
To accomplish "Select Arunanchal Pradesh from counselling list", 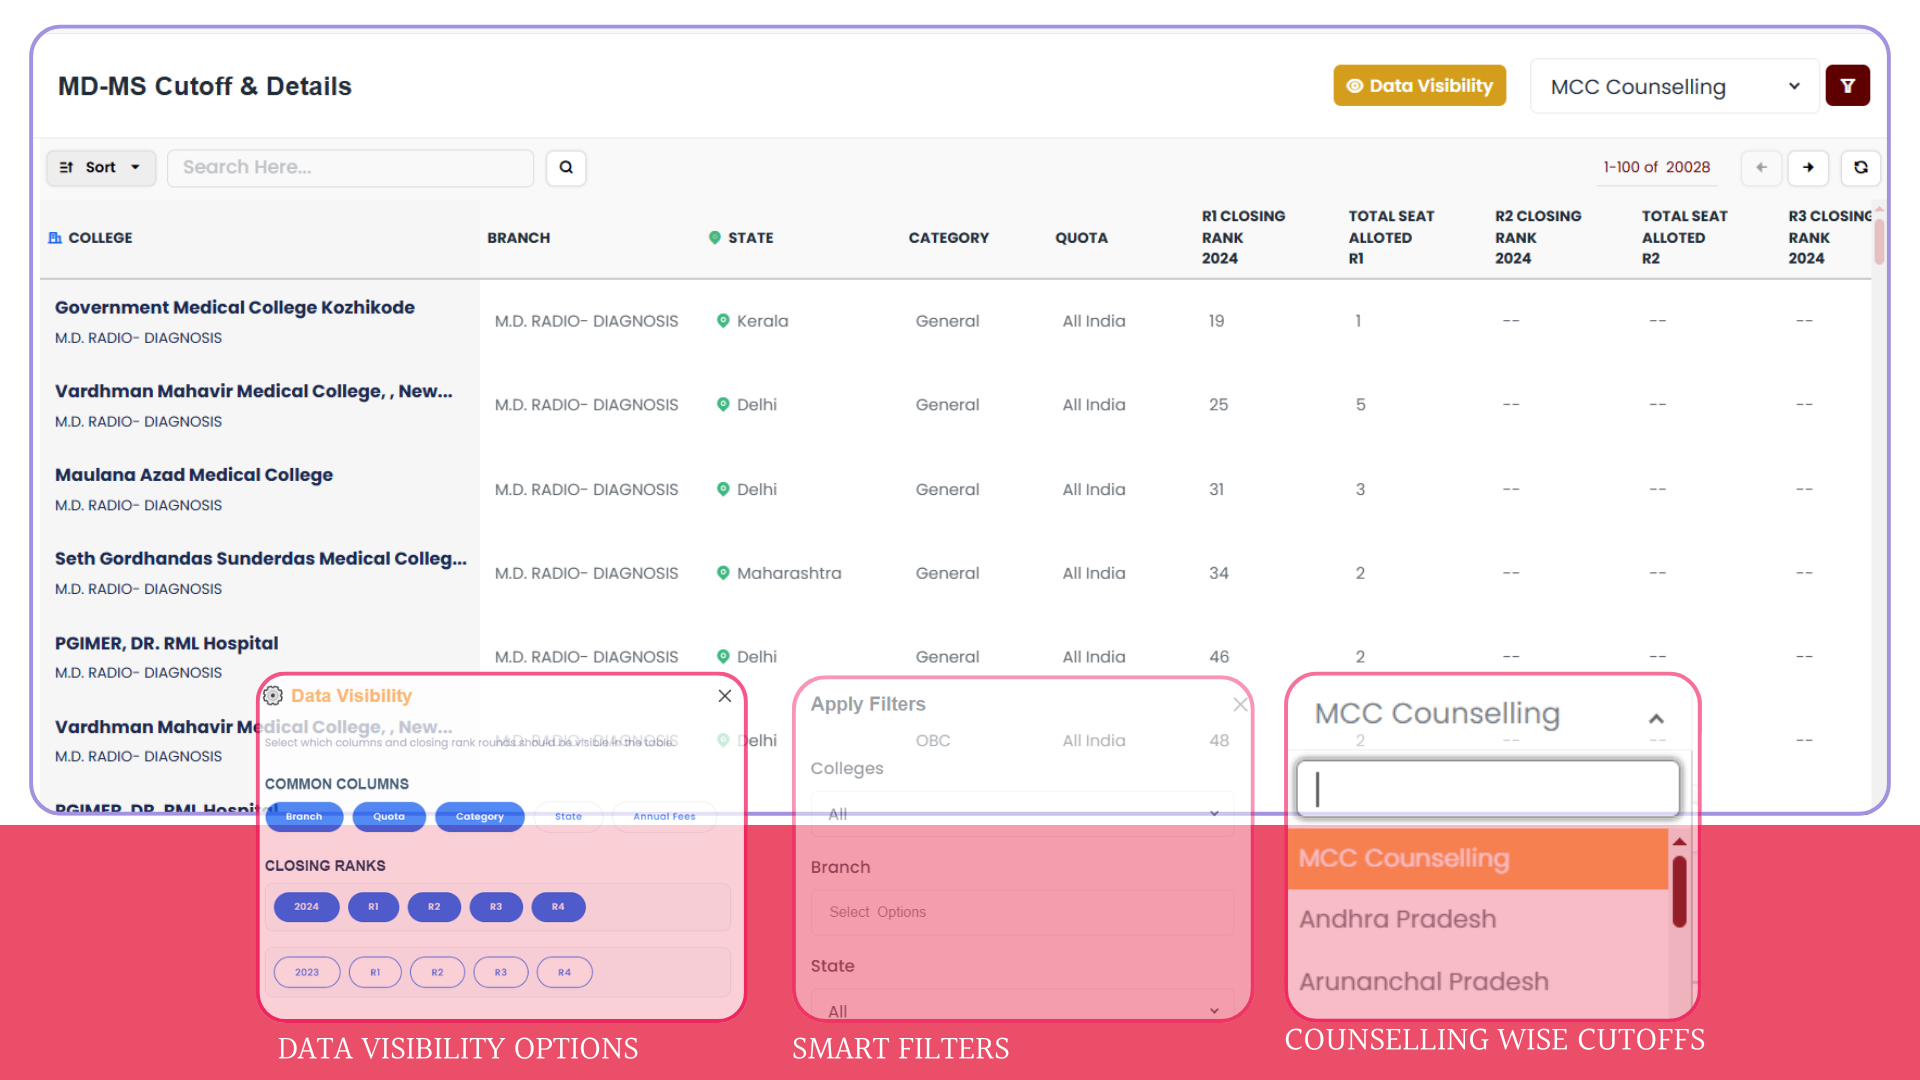I will [x=1423, y=981].
